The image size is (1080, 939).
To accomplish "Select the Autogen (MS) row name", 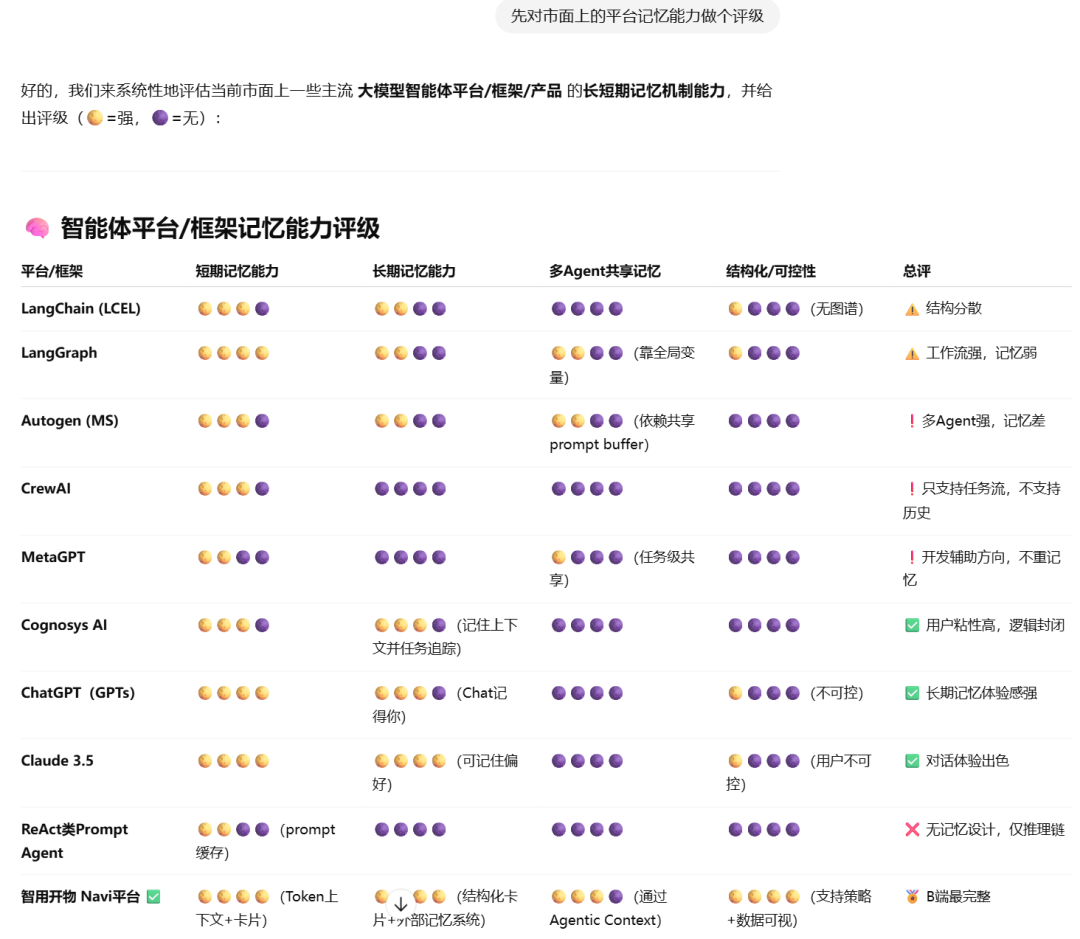I will (x=70, y=421).
